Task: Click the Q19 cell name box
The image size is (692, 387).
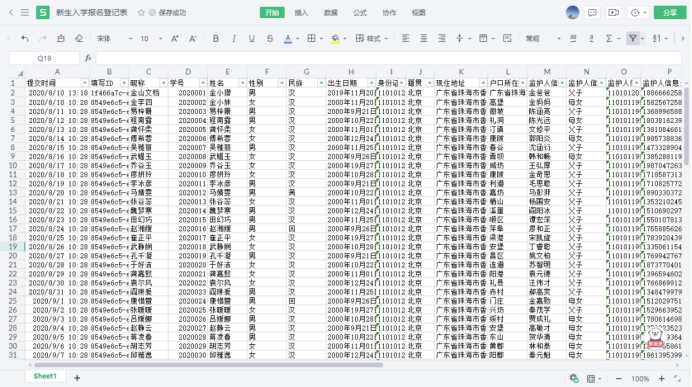Action: (x=44, y=58)
